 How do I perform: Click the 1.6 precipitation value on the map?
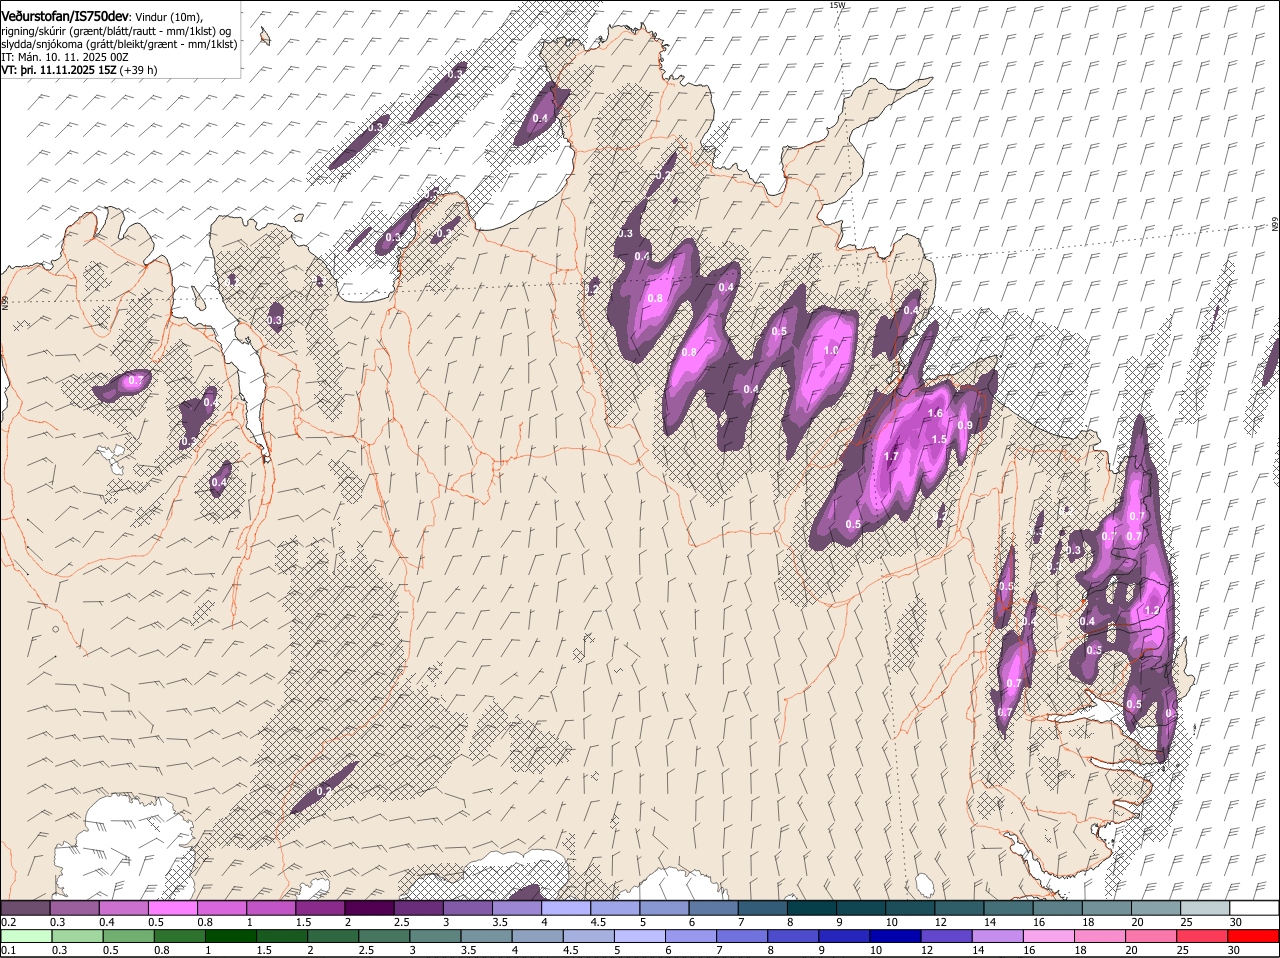pos(936,413)
